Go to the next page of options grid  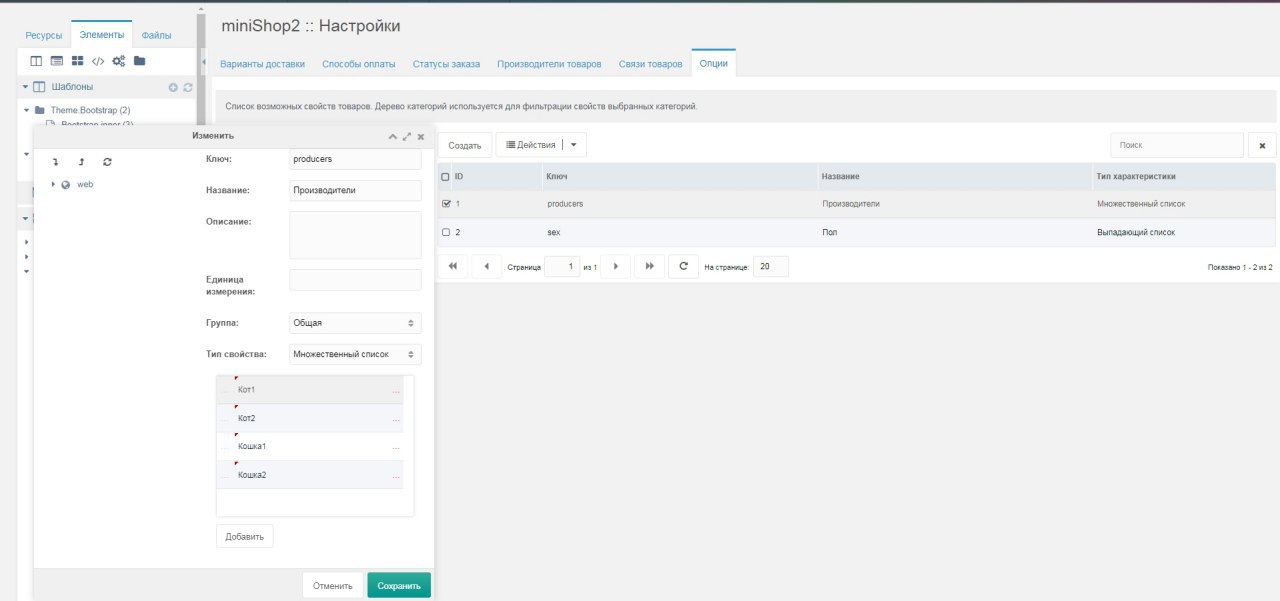pos(616,267)
